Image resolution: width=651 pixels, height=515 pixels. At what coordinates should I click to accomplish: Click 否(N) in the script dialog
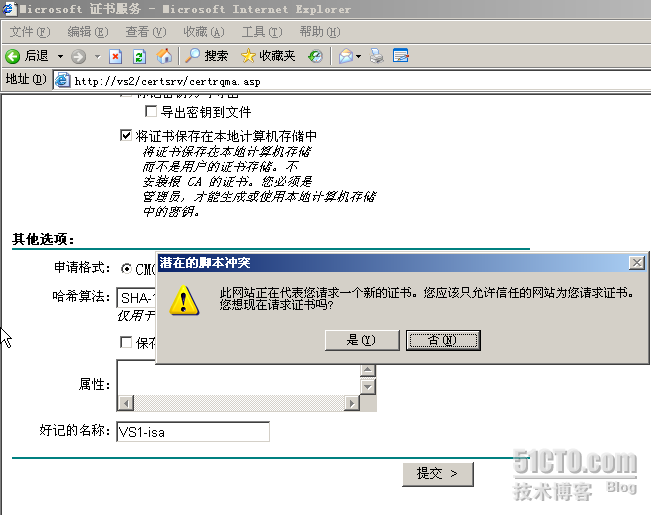(x=443, y=340)
